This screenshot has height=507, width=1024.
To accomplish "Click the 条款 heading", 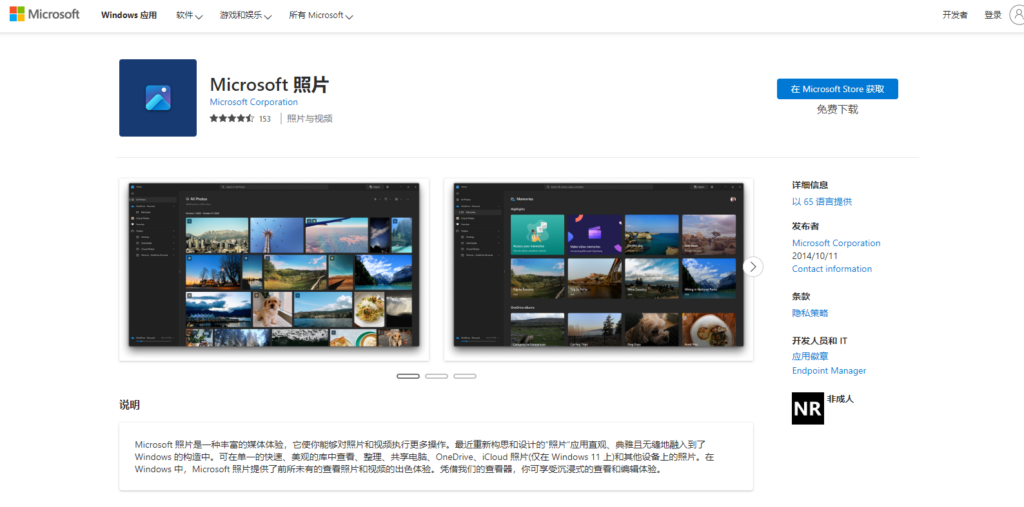I will click(801, 297).
